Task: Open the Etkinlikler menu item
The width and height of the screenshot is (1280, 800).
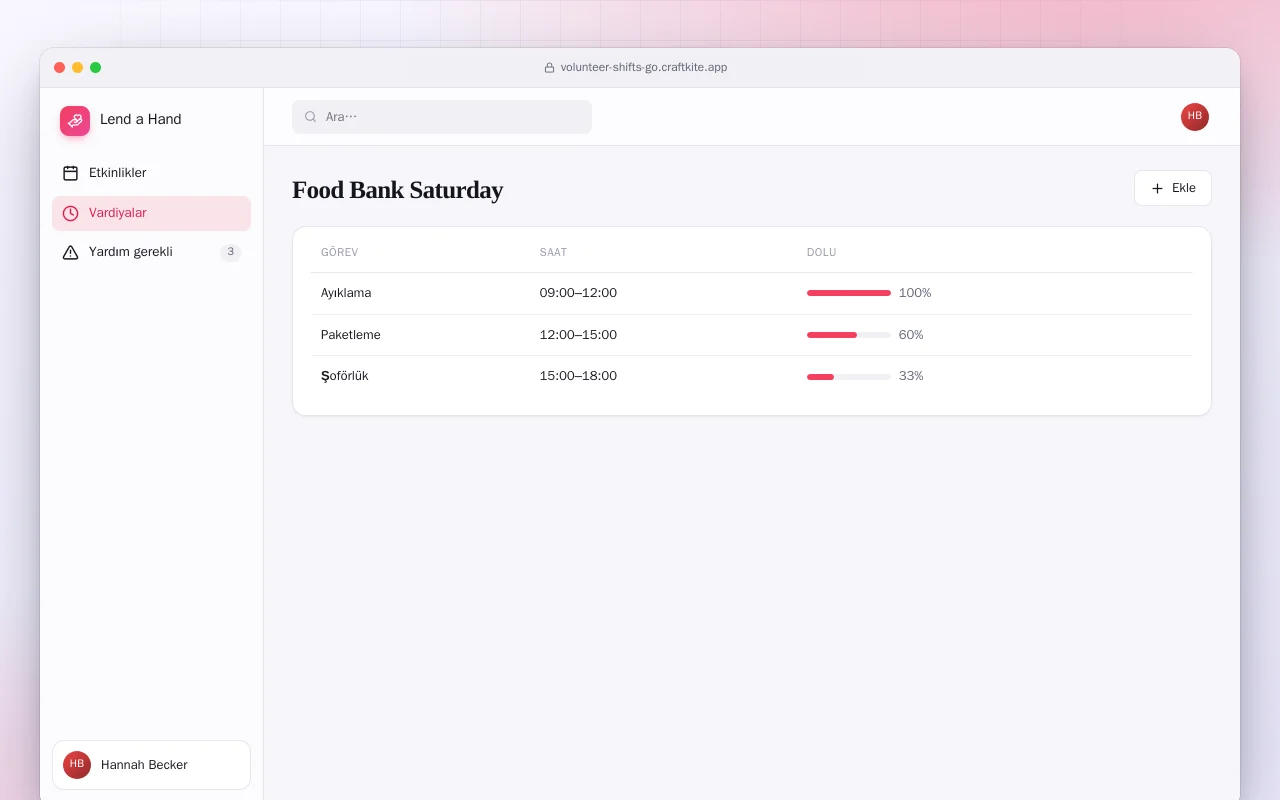Action: coord(151,173)
